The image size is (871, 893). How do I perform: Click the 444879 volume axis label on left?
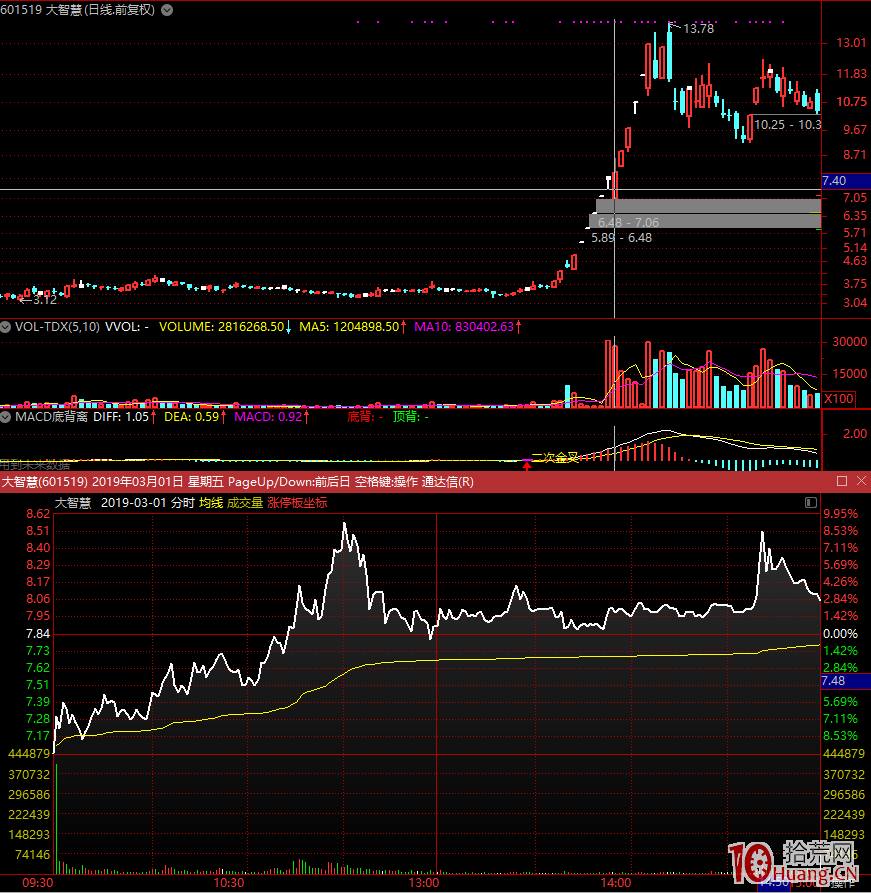coord(29,753)
